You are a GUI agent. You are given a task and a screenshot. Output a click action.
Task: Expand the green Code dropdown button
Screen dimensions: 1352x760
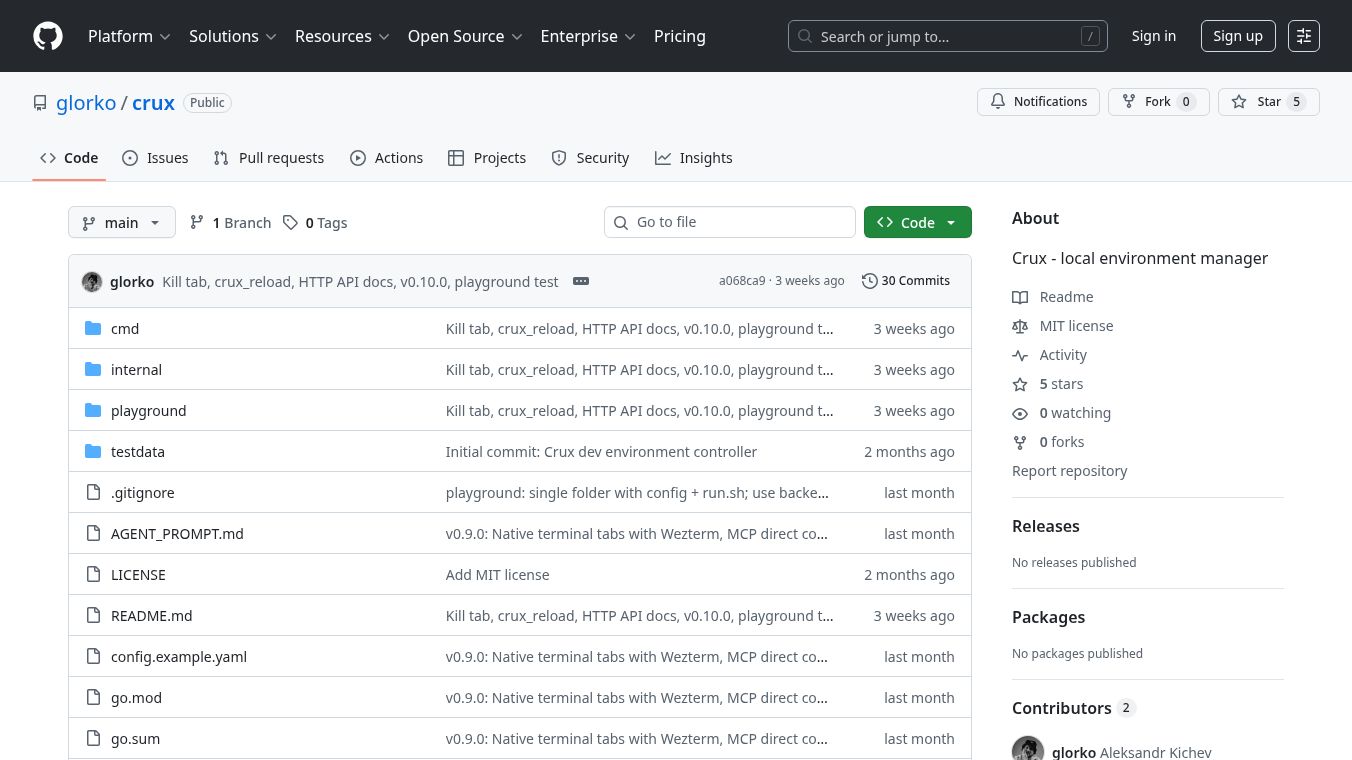click(x=917, y=223)
